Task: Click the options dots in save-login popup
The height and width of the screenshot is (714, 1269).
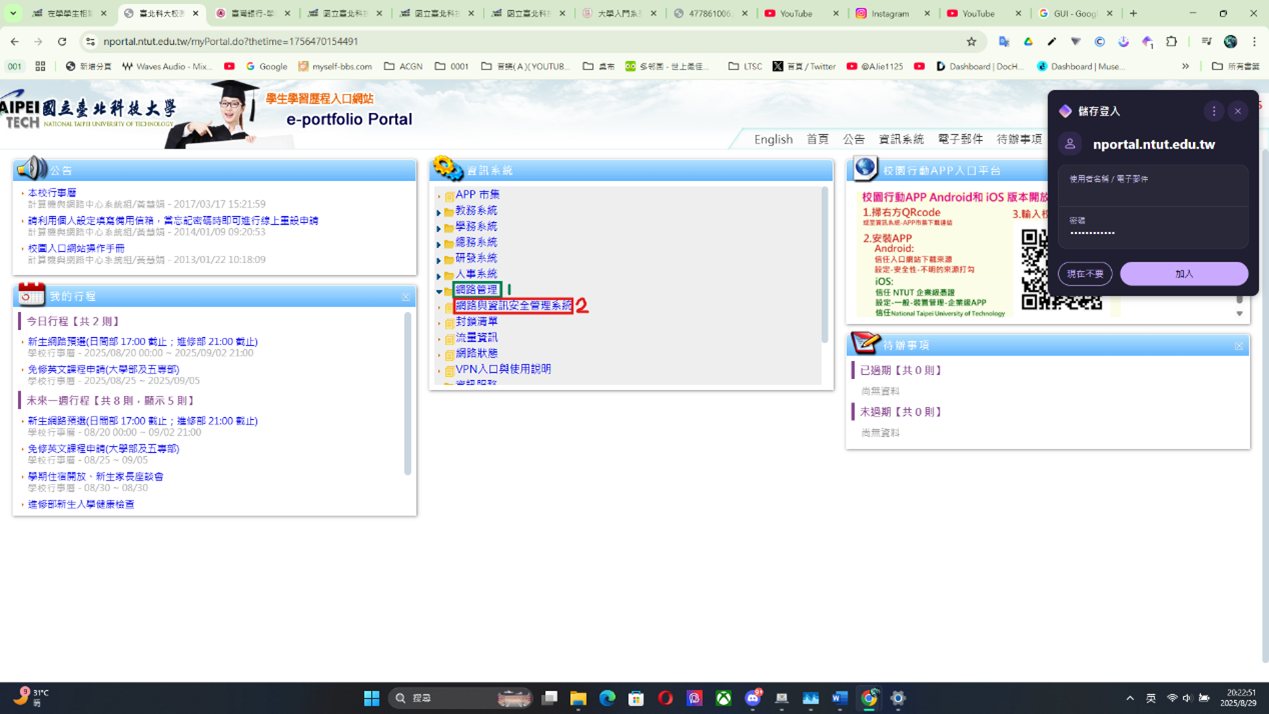Action: tap(1214, 111)
